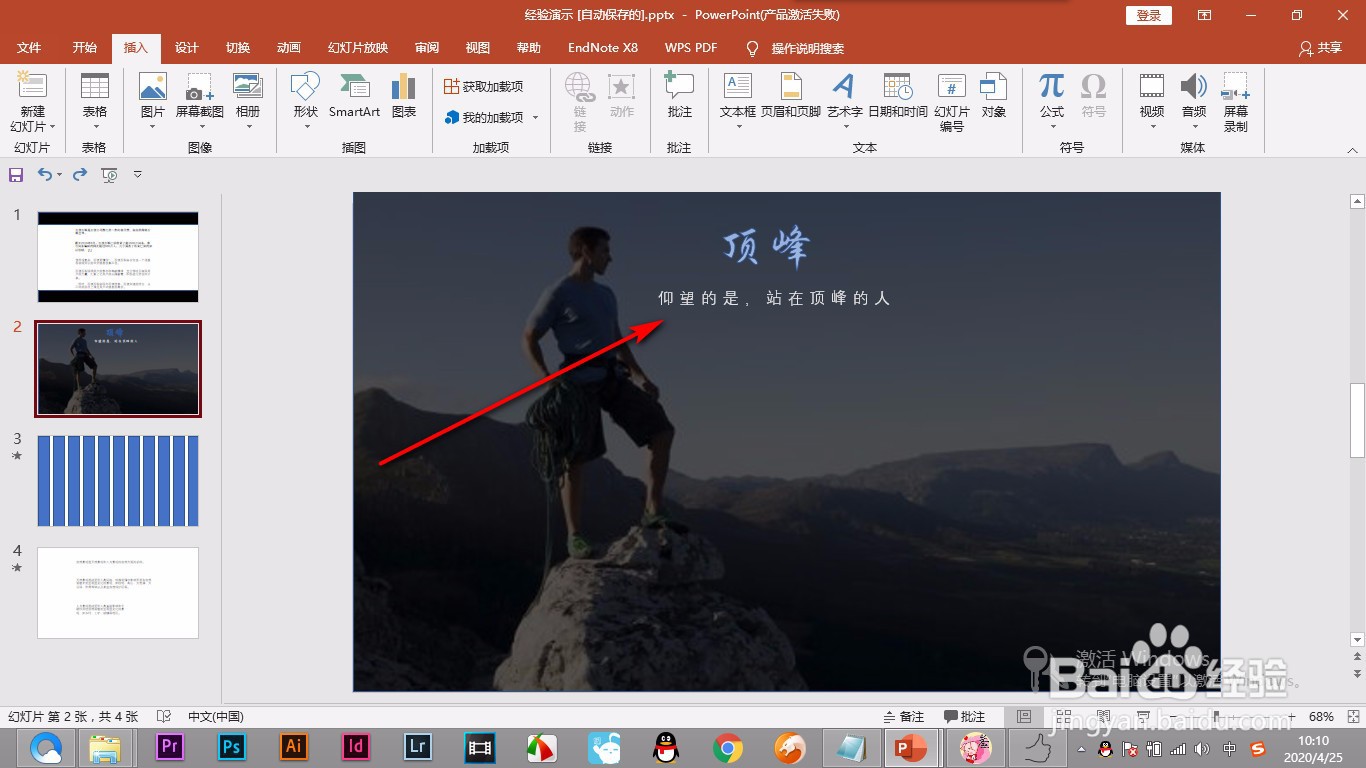Click 获取加载项 get add-ins
The height and width of the screenshot is (768, 1366).
484,87
